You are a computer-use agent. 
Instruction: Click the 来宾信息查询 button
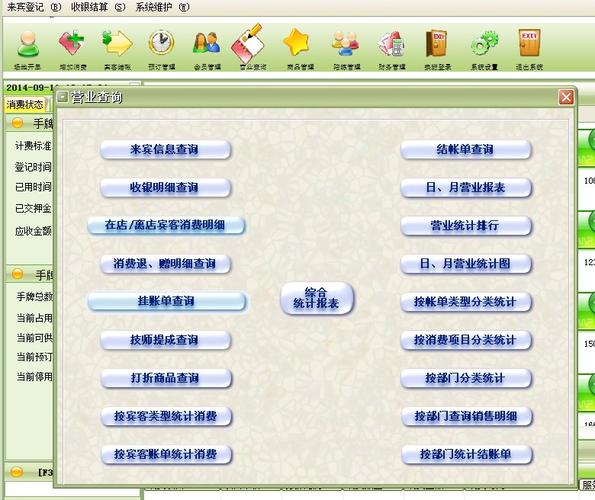(x=165, y=150)
